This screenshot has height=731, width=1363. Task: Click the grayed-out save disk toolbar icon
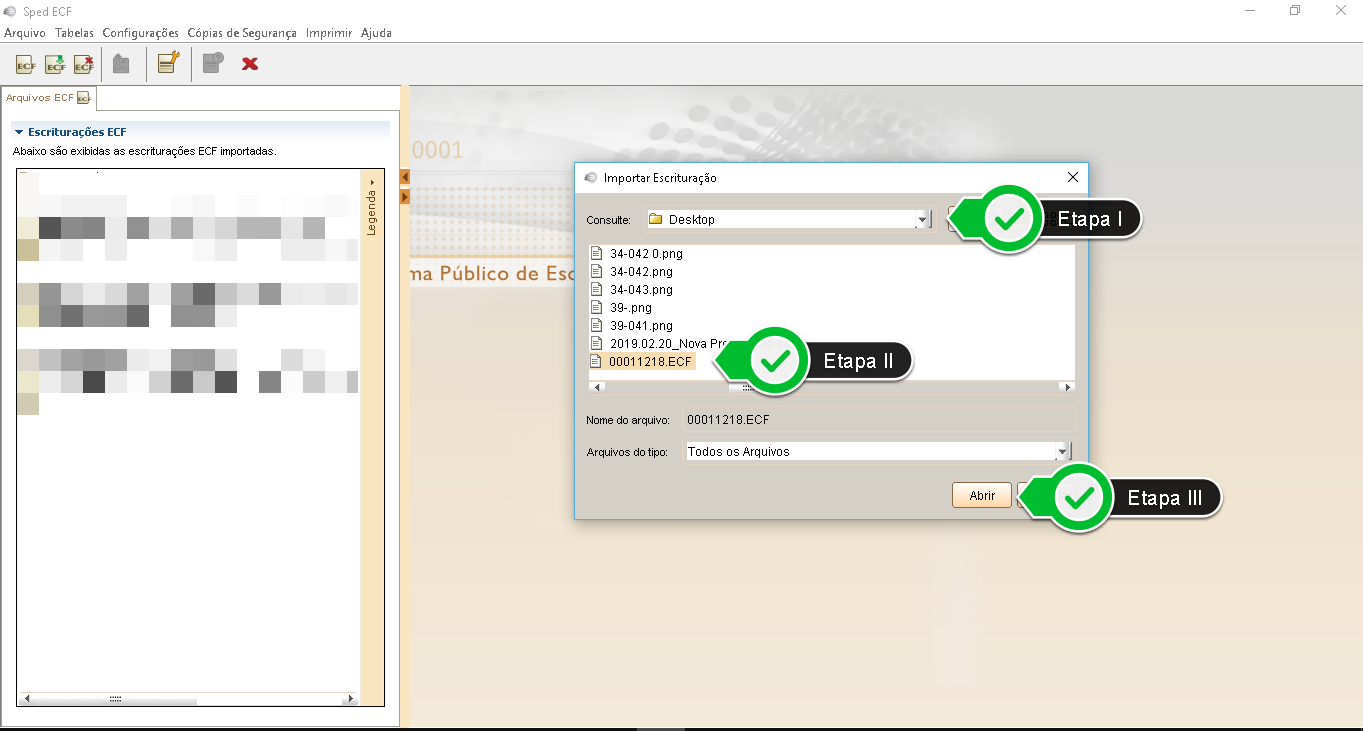[121, 64]
